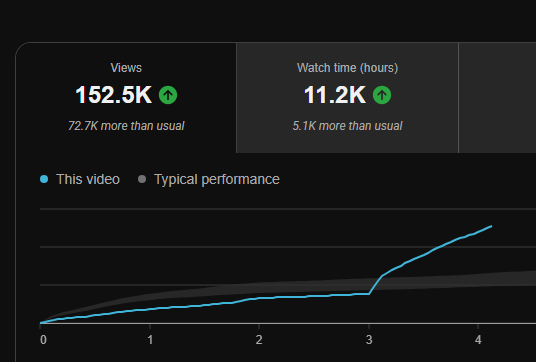Screen dimensions: 536x362
Task: Click the end point of the blue video line
Action: pyautogui.click(x=491, y=226)
